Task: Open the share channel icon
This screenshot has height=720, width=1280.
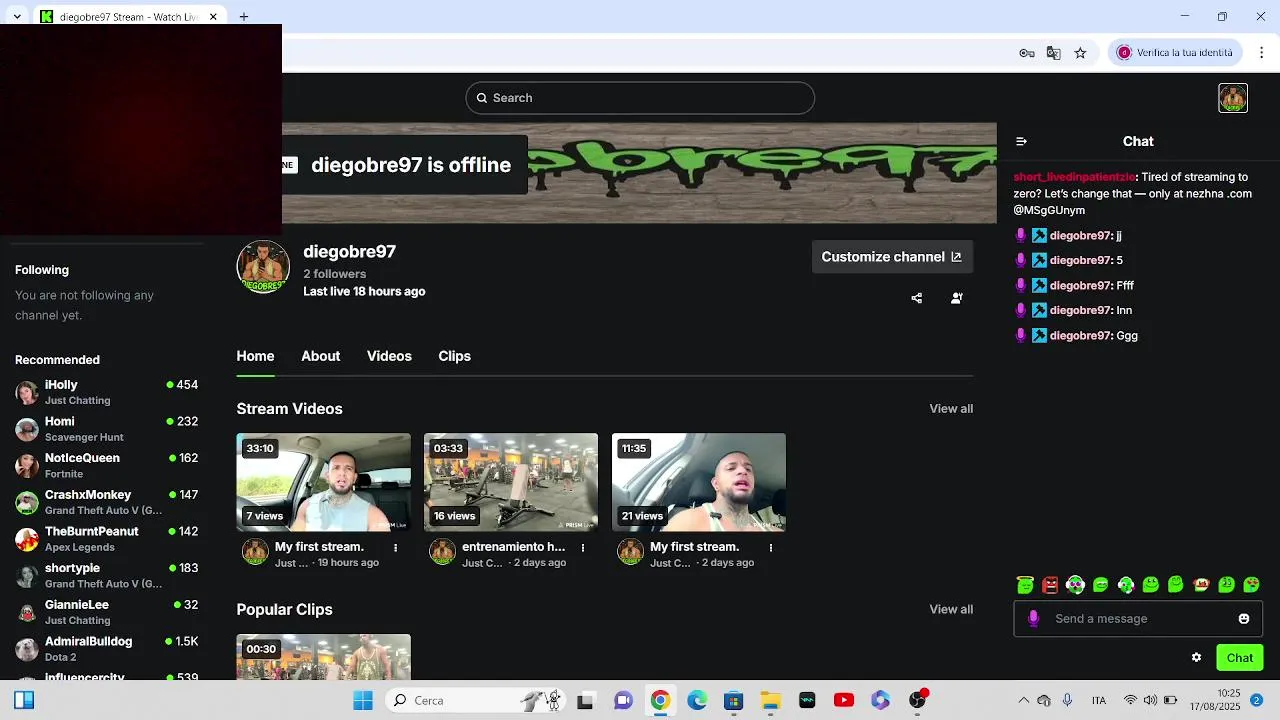Action: [917, 298]
